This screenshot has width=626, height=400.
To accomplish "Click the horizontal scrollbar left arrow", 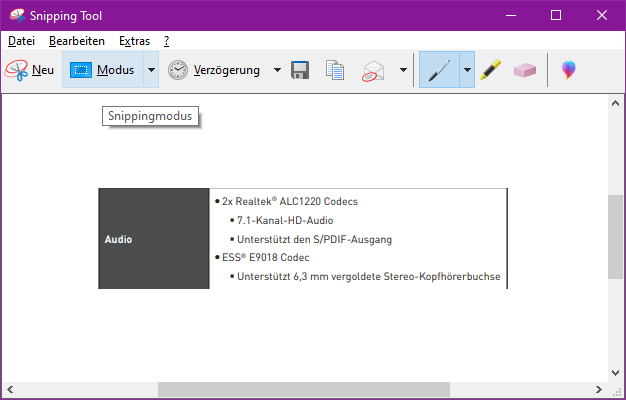I will tap(10, 389).
